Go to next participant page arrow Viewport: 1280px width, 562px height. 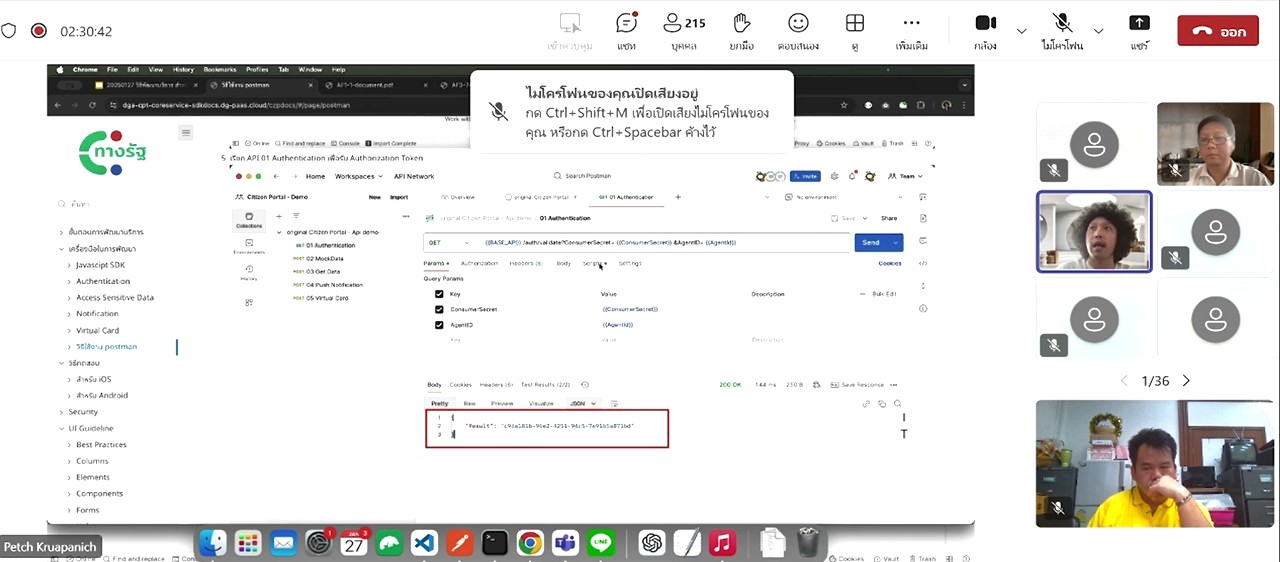pos(1186,381)
